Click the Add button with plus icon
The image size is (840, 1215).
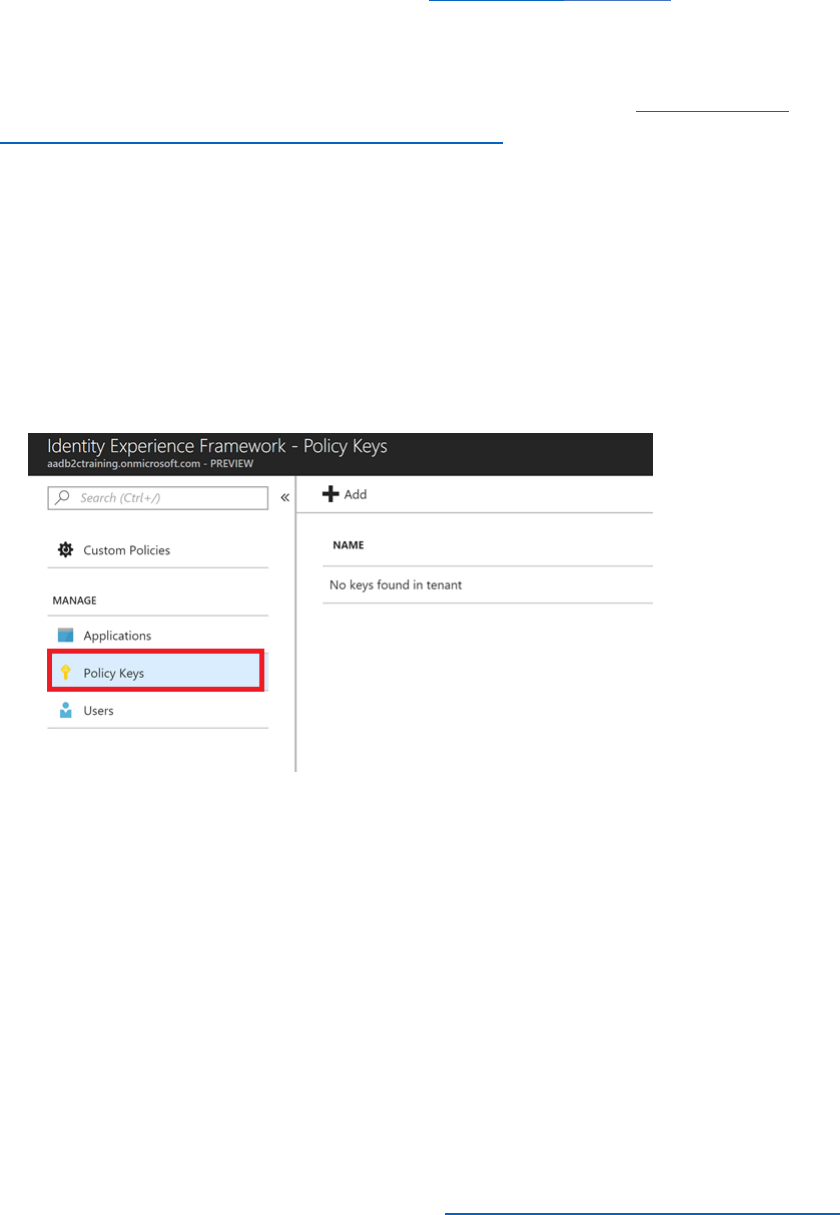345,494
